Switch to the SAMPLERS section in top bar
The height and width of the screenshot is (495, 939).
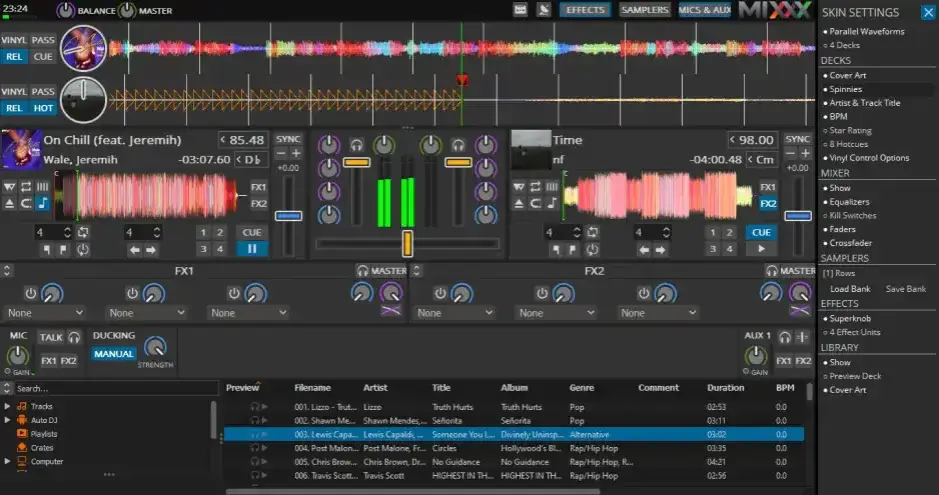(x=644, y=10)
